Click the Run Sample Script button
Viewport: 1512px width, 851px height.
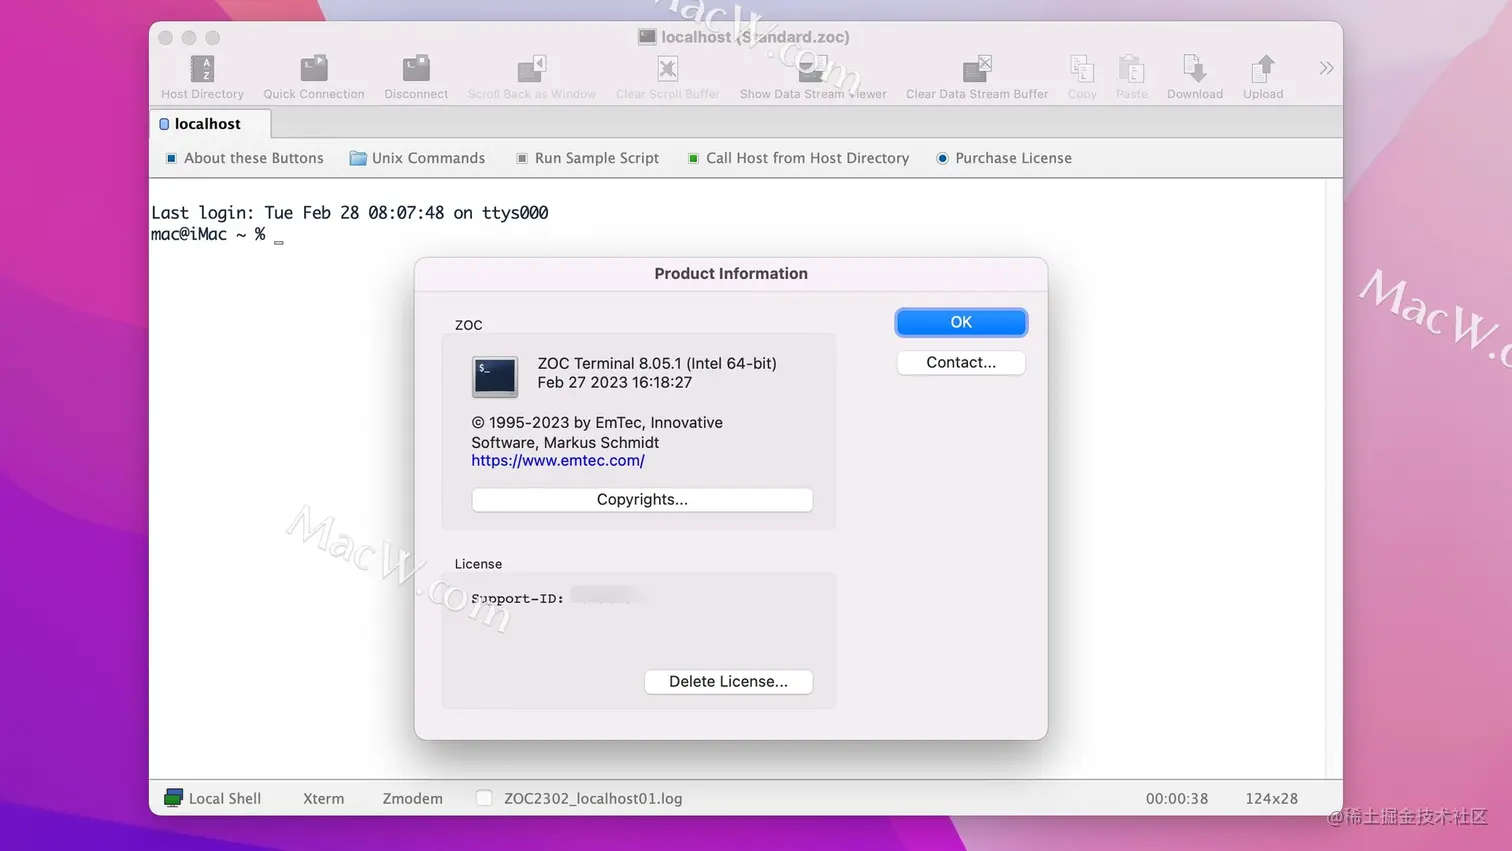(x=587, y=158)
